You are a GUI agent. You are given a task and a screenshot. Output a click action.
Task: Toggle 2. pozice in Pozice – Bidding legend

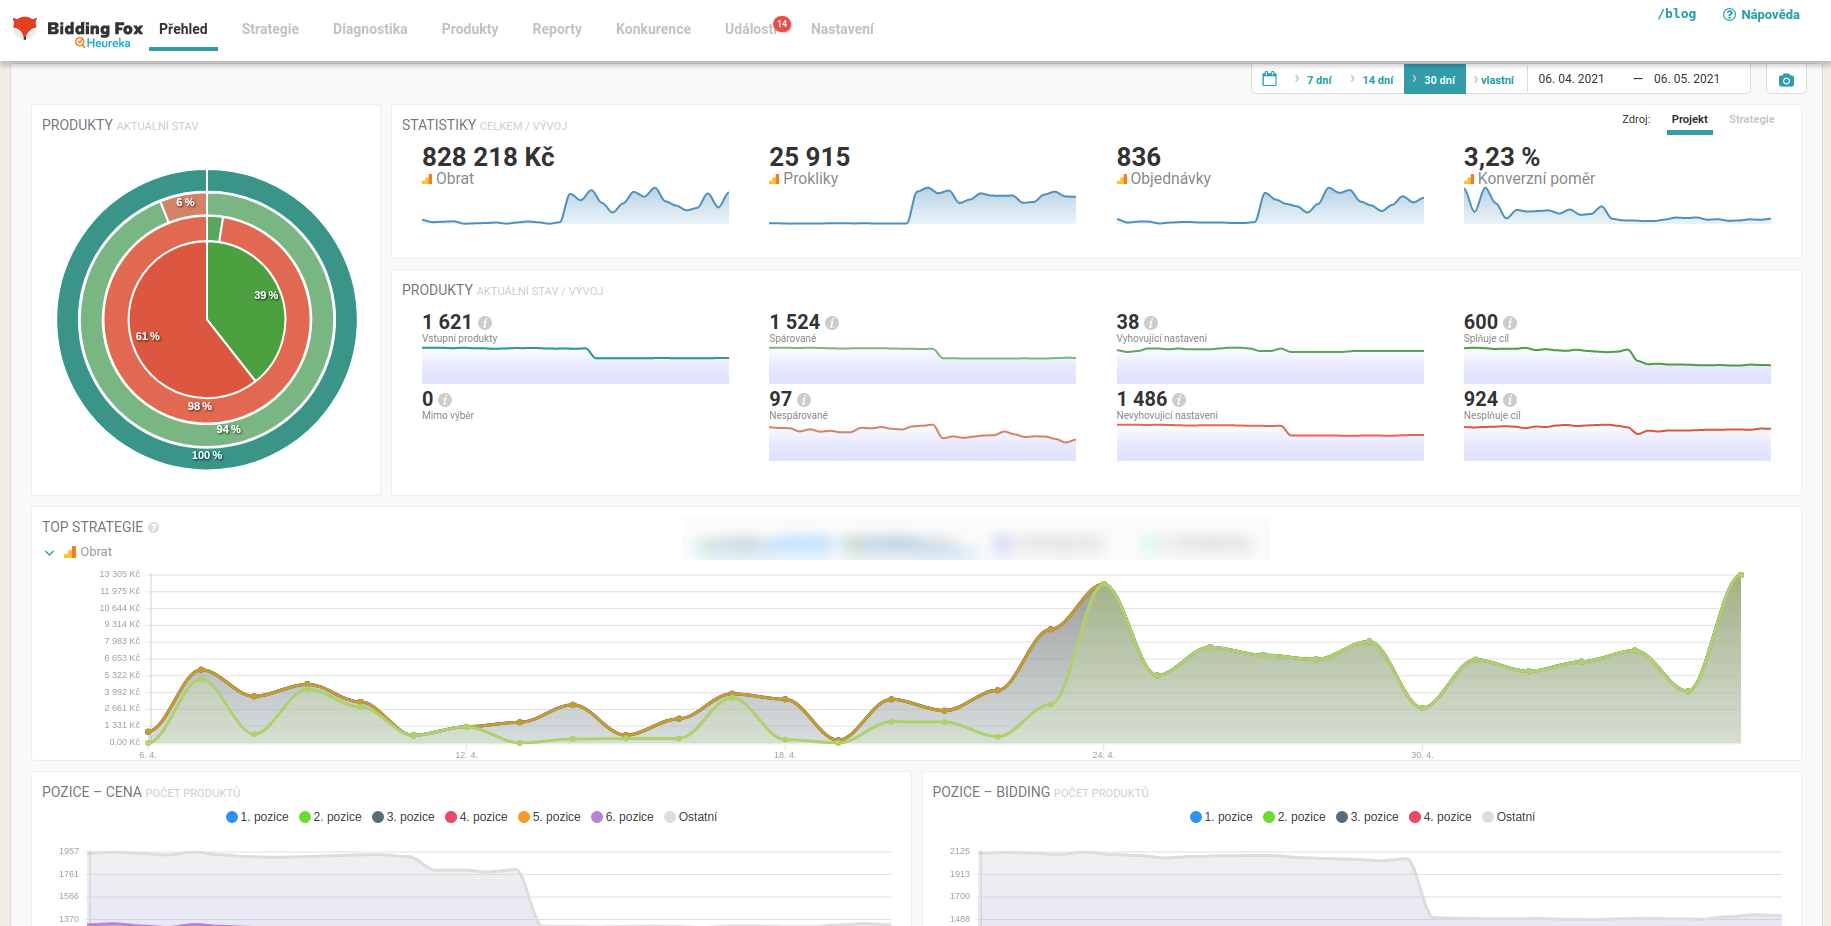point(1295,817)
